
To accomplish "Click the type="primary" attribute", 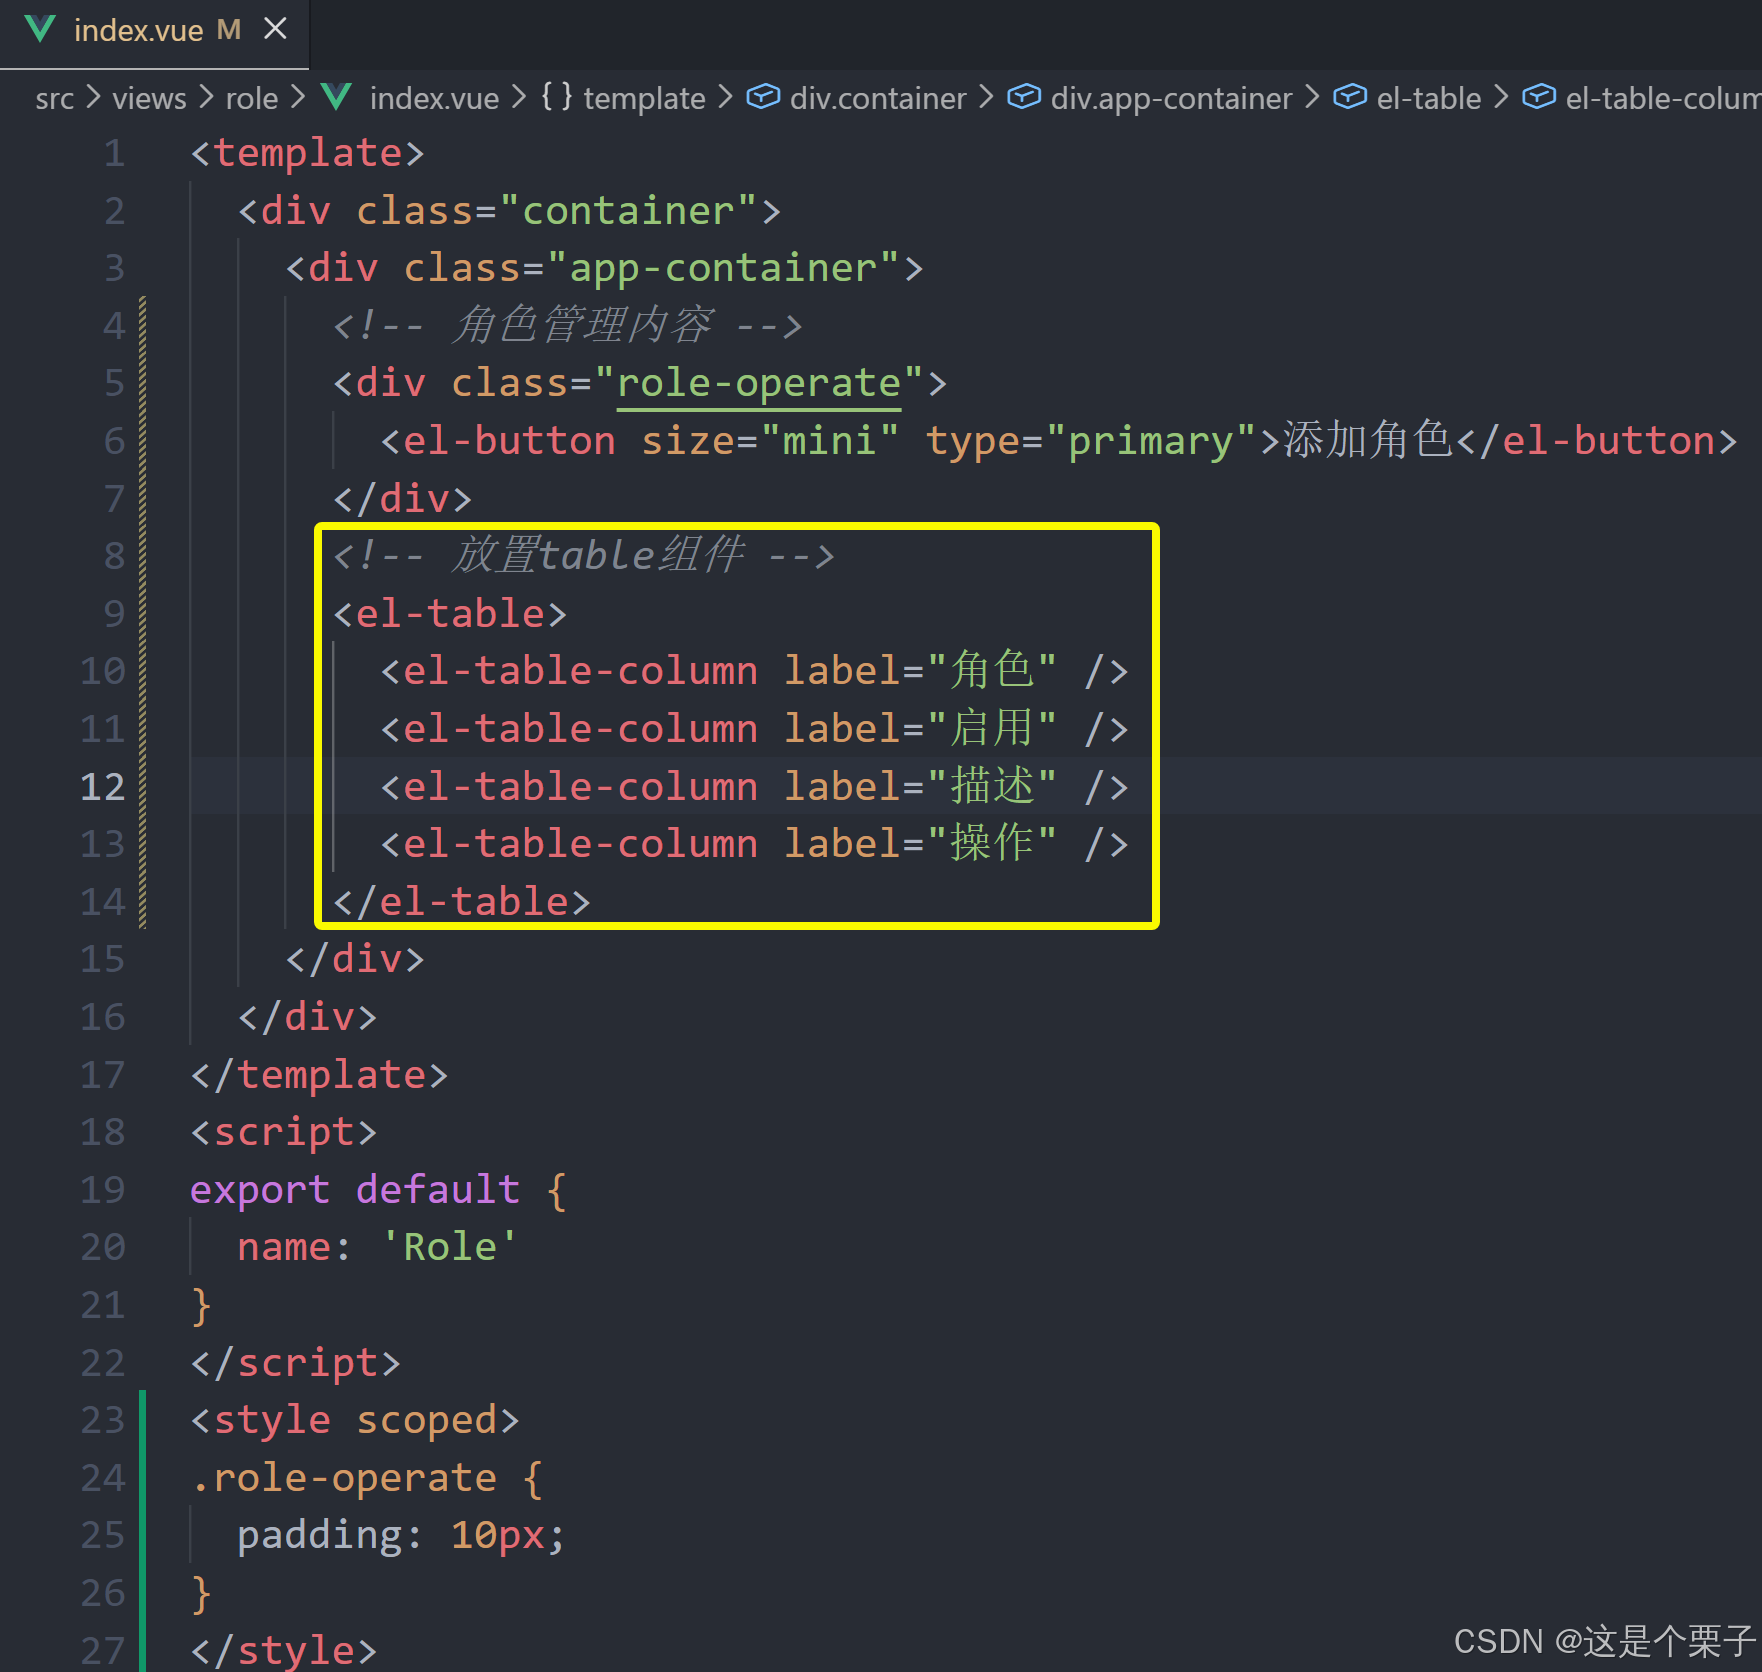I will (x=1091, y=441).
